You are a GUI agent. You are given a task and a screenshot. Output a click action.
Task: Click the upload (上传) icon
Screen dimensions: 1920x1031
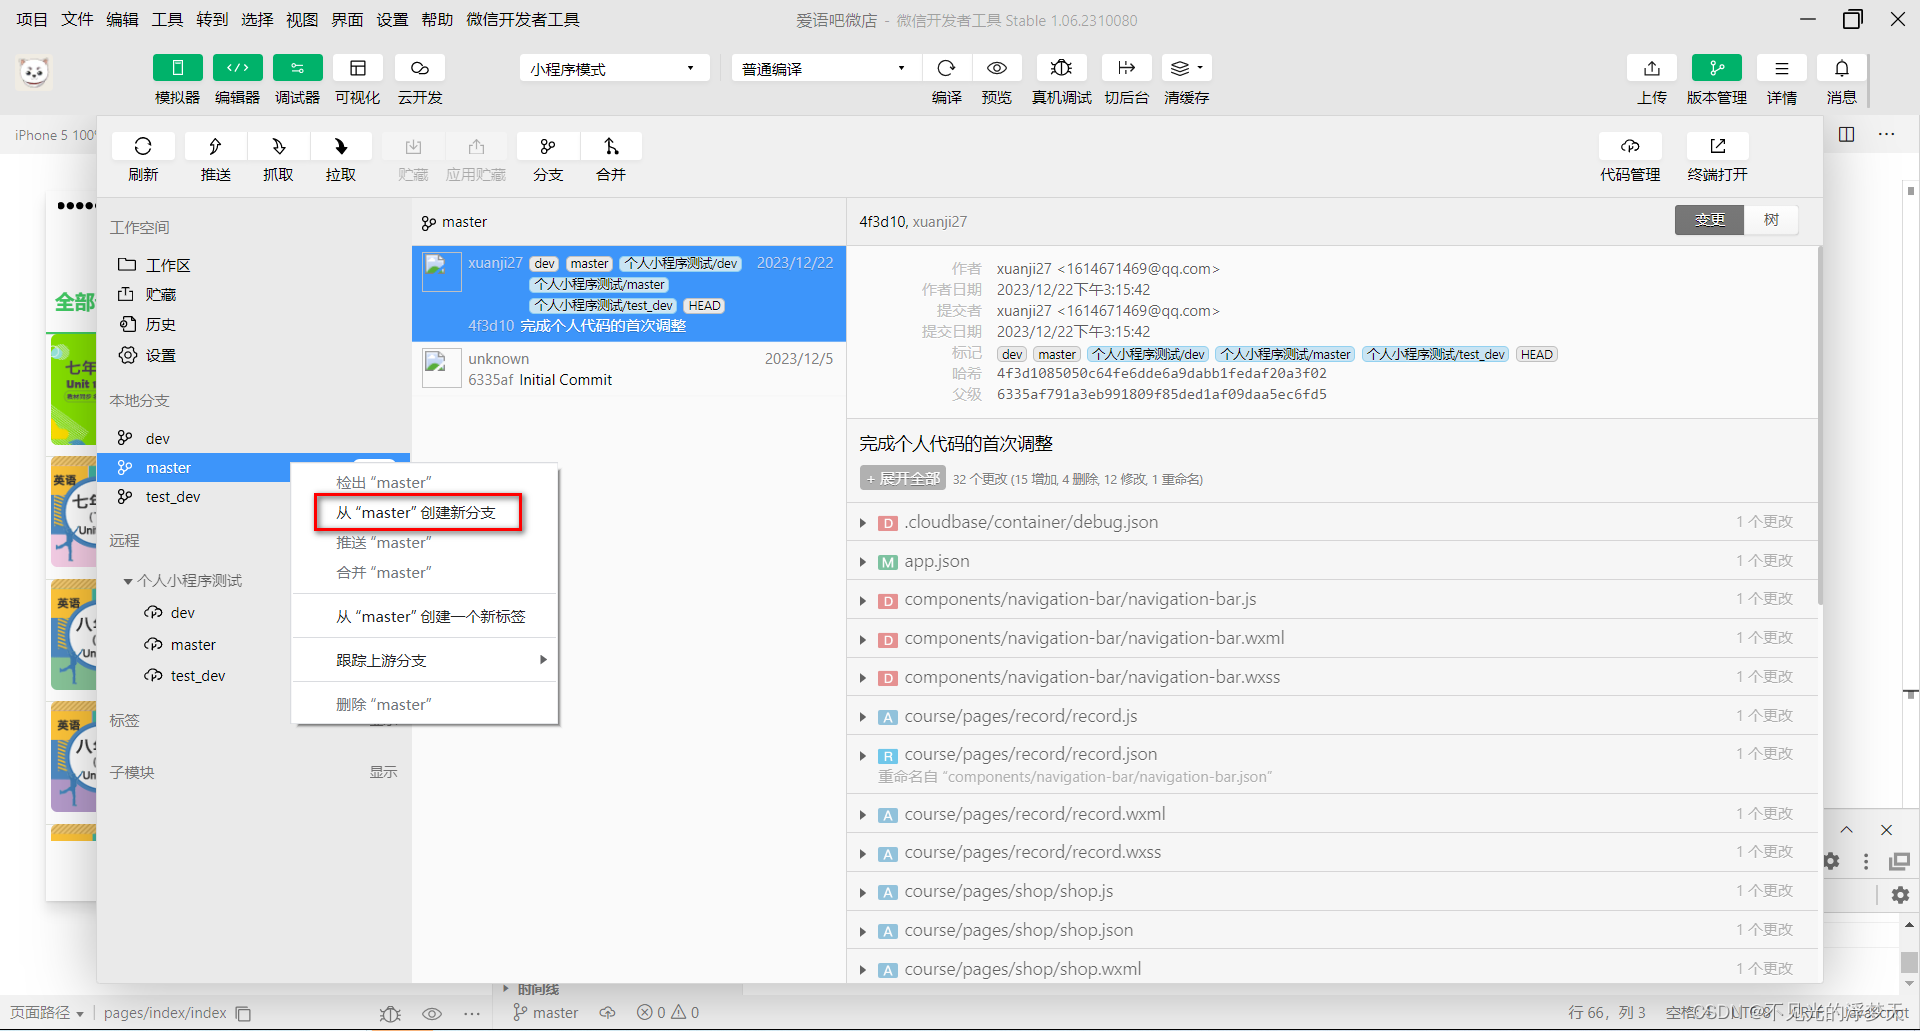pyautogui.click(x=1652, y=68)
